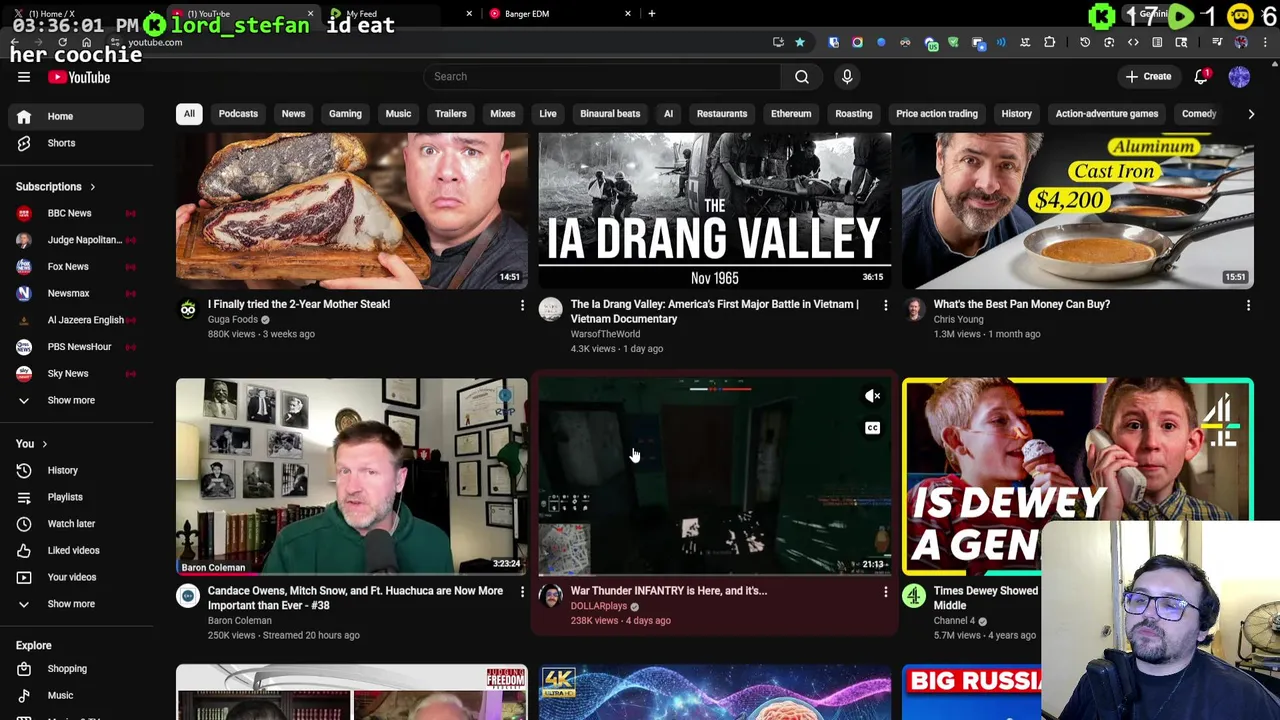The width and height of the screenshot is (1280, 720).
Task: Open Shopping under Explore
Action: (x=76, y=668)
